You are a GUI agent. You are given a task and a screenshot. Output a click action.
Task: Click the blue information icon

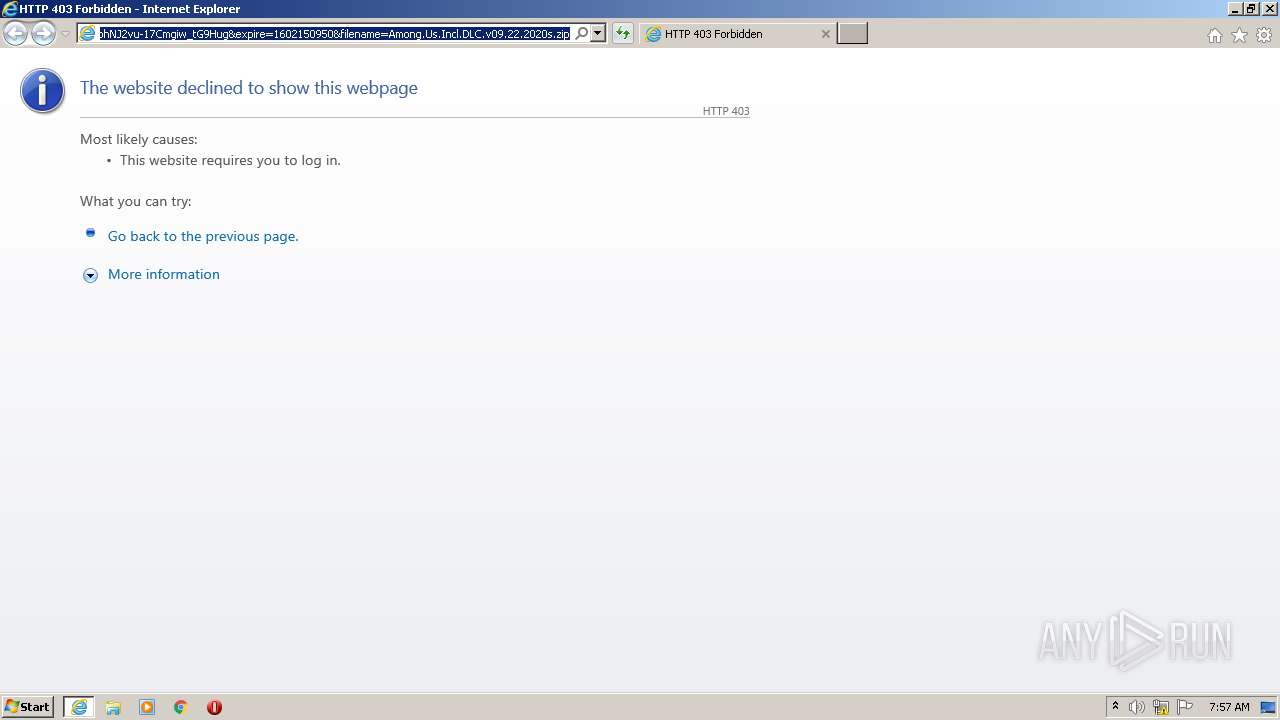point(42,91)
